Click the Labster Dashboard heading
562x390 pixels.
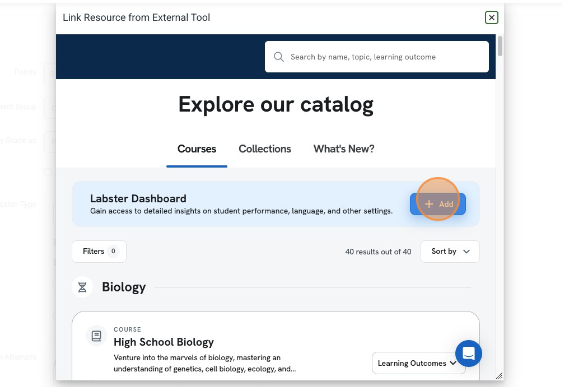pyautogui.click(x=138, y=198)
